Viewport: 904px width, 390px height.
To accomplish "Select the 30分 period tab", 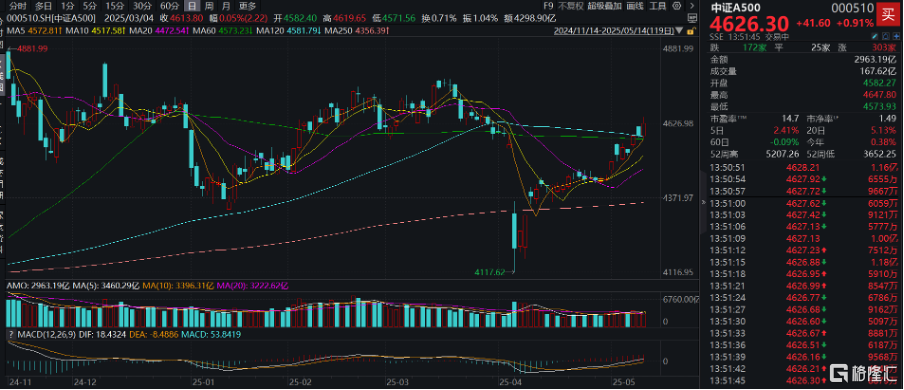I will point(142,6).
